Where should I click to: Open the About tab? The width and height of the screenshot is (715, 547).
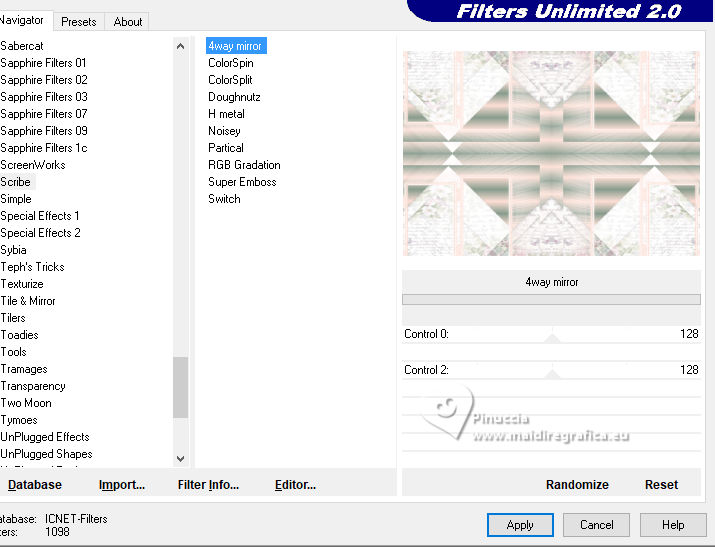click(x=128, y=22)
